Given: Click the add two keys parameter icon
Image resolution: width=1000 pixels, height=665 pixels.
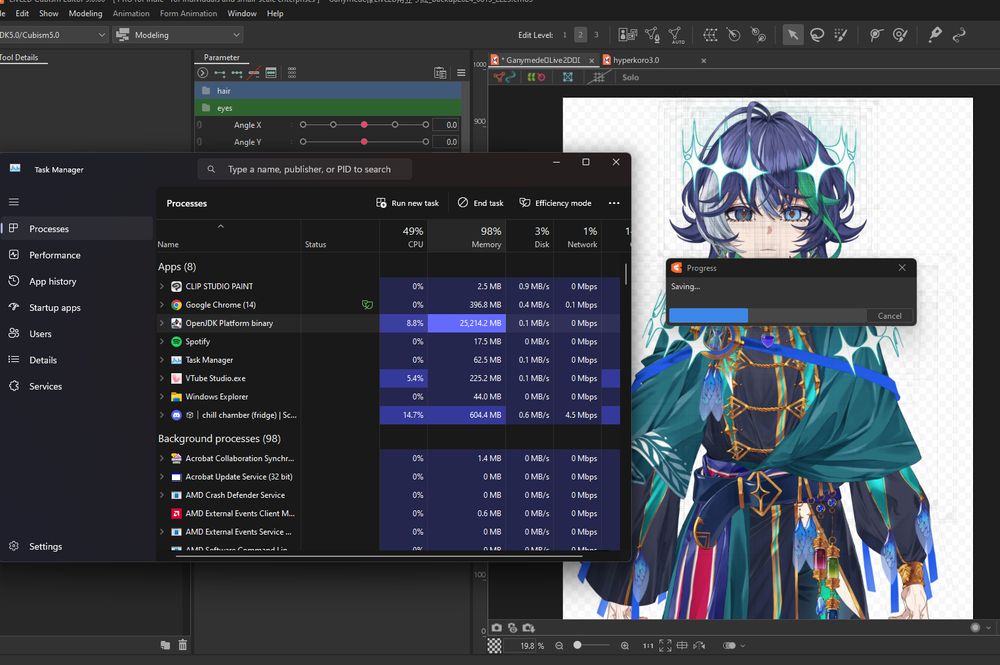Looking at the screenshot, I should [220, 73].
